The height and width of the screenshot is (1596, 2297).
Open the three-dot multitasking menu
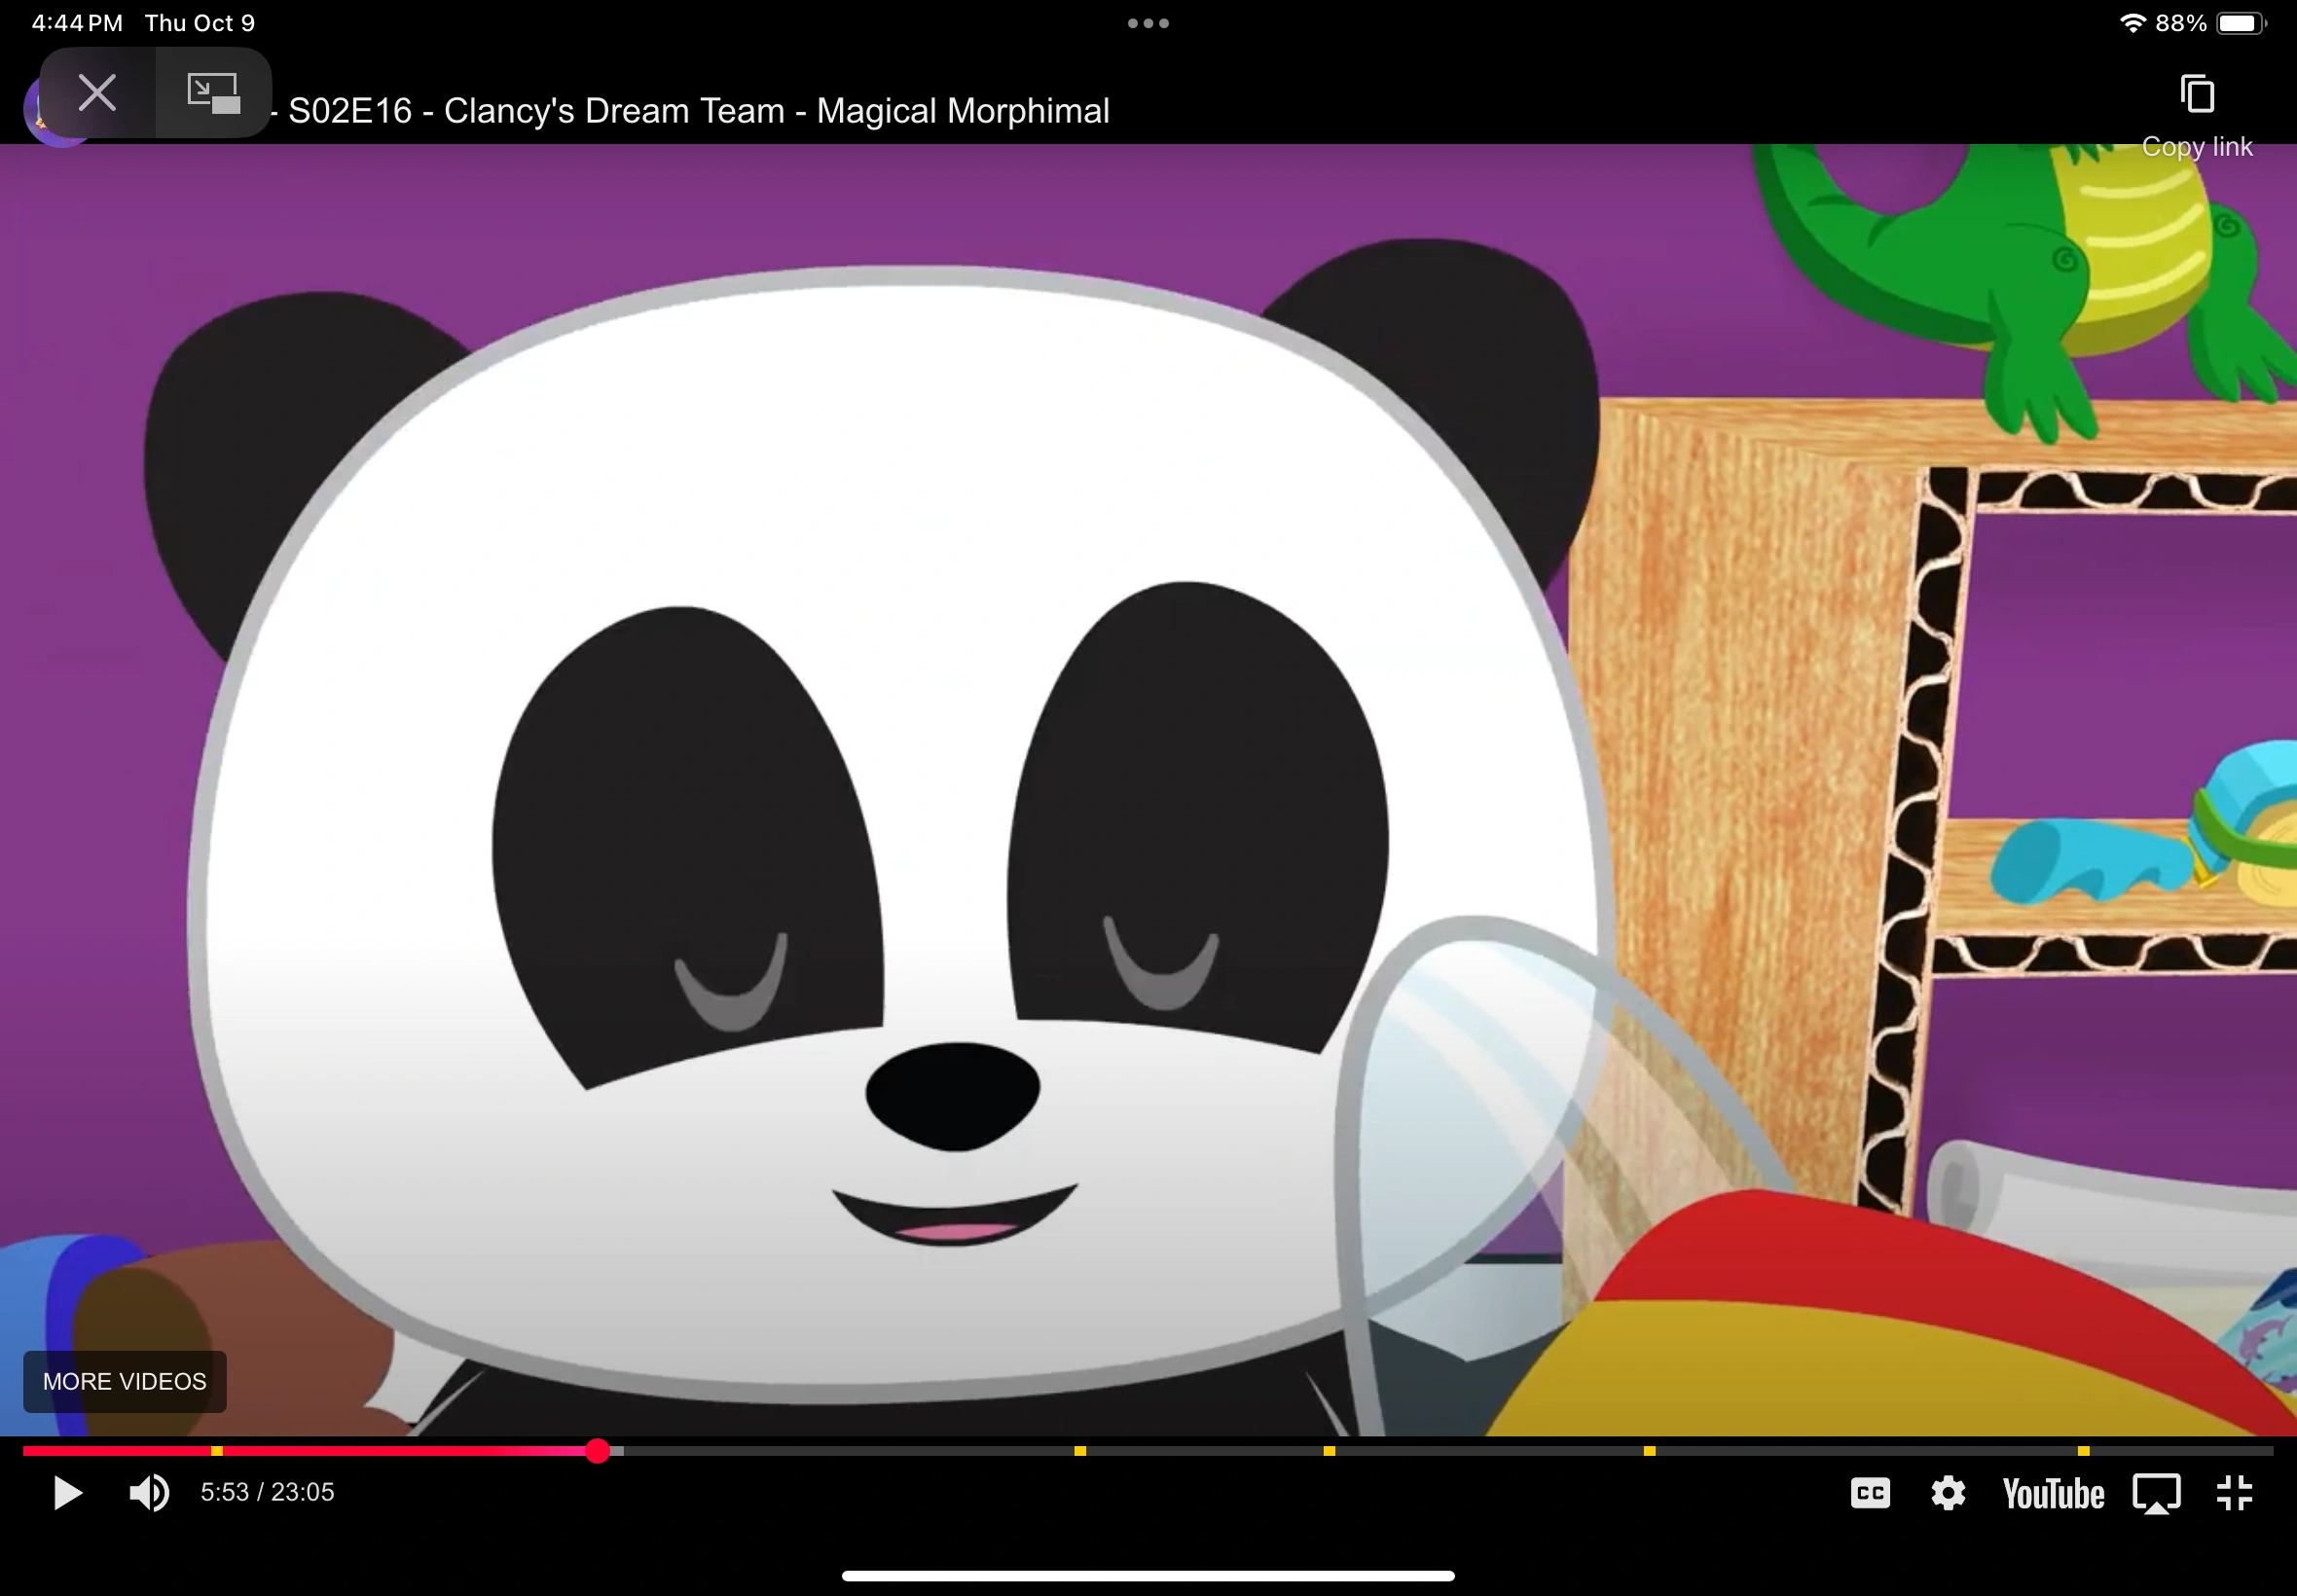click(x=1148, y=23)
